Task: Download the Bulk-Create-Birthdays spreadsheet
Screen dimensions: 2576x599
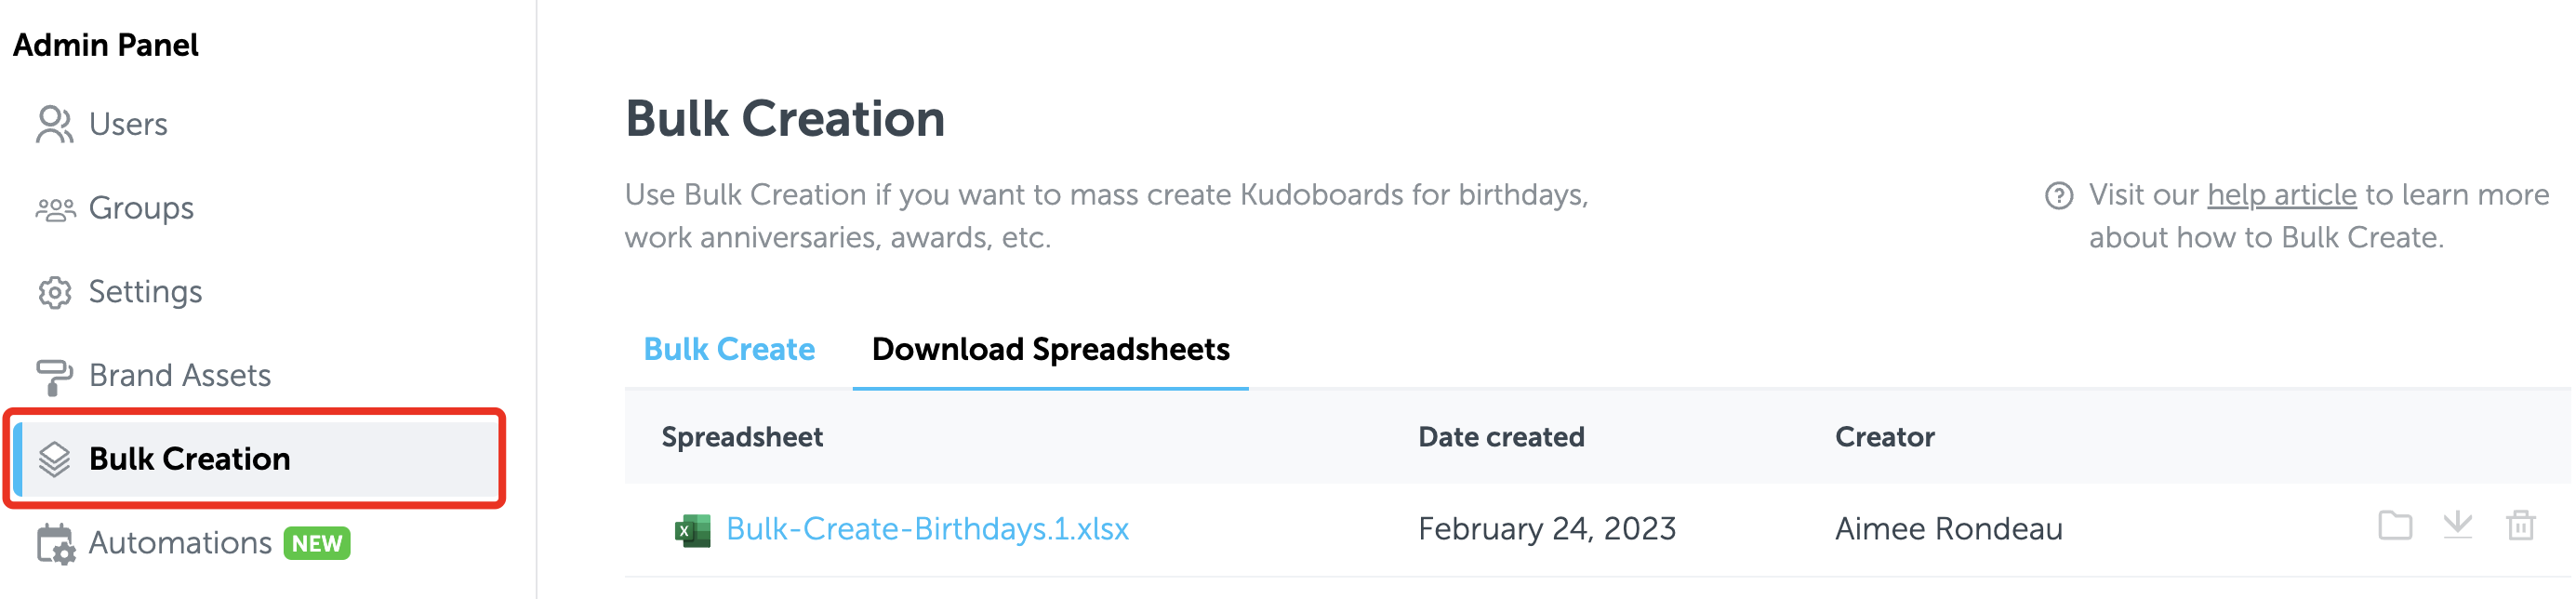Action: [2457, 526]
